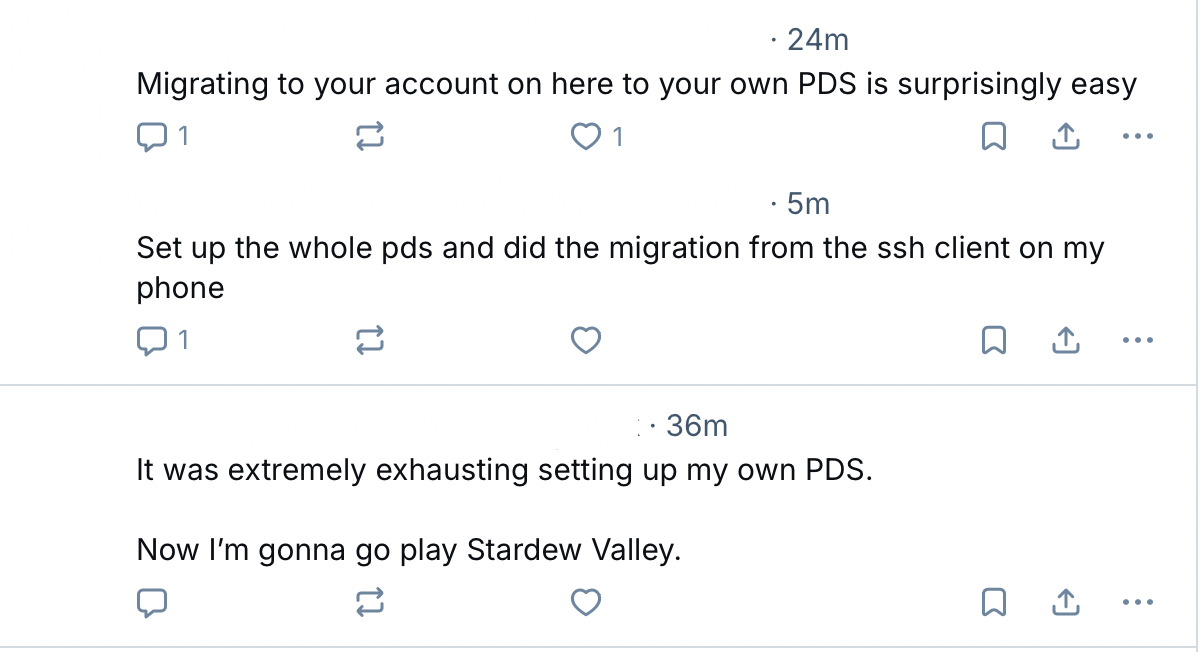Screen dimensions: 1200x652
Task: Like the Stardew Valley post
Action: coord(586,602)
